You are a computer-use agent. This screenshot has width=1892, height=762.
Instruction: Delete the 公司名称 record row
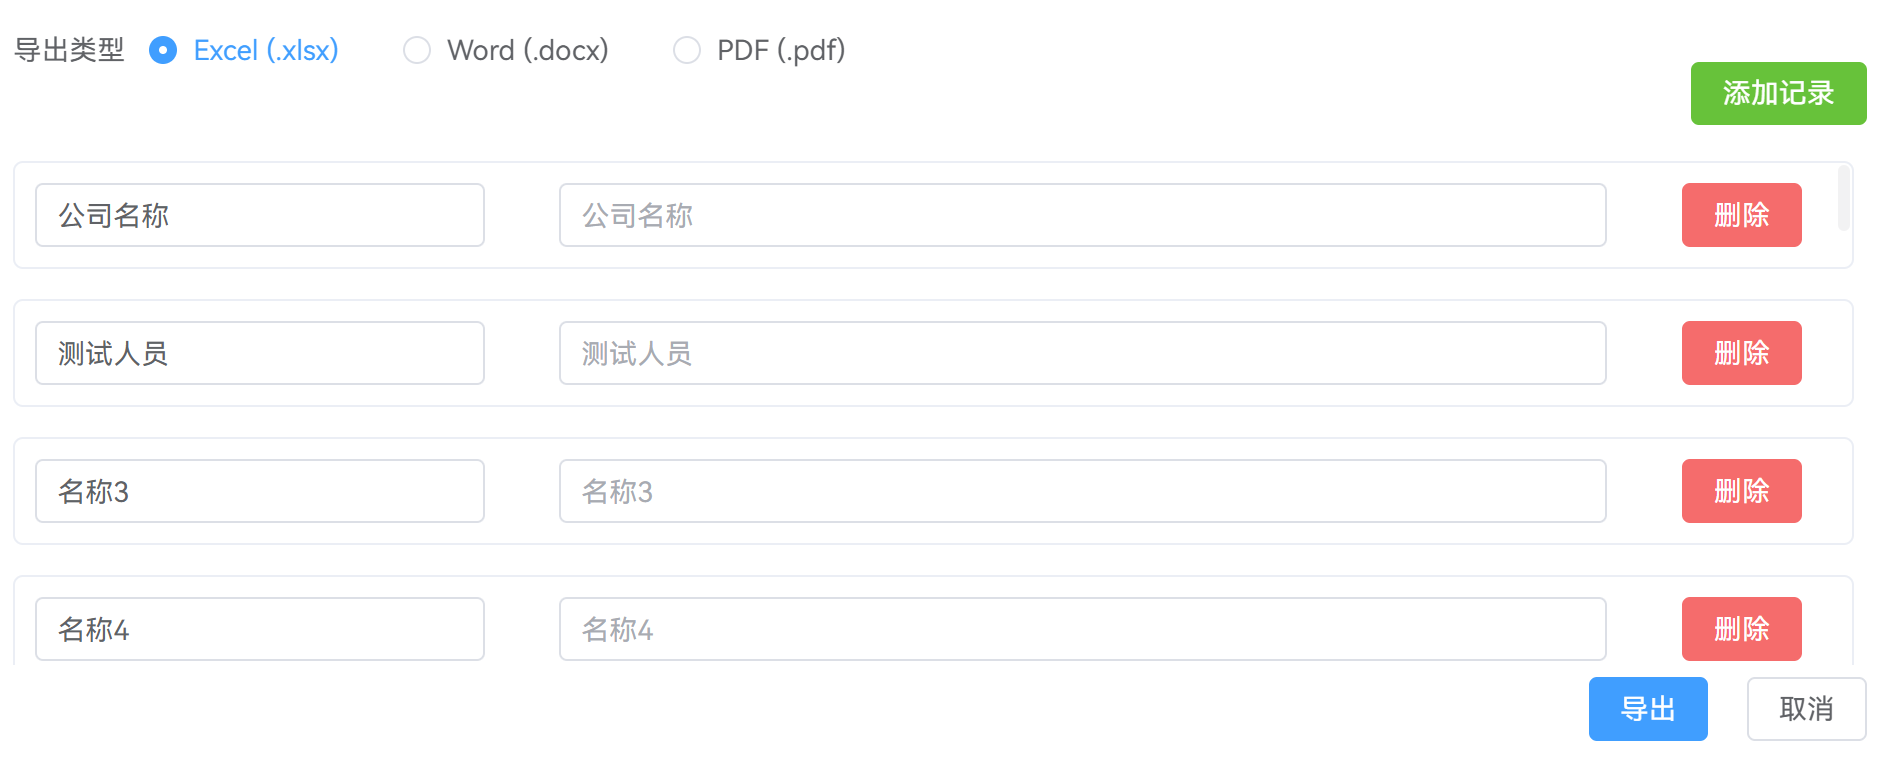click(1741, 215)
